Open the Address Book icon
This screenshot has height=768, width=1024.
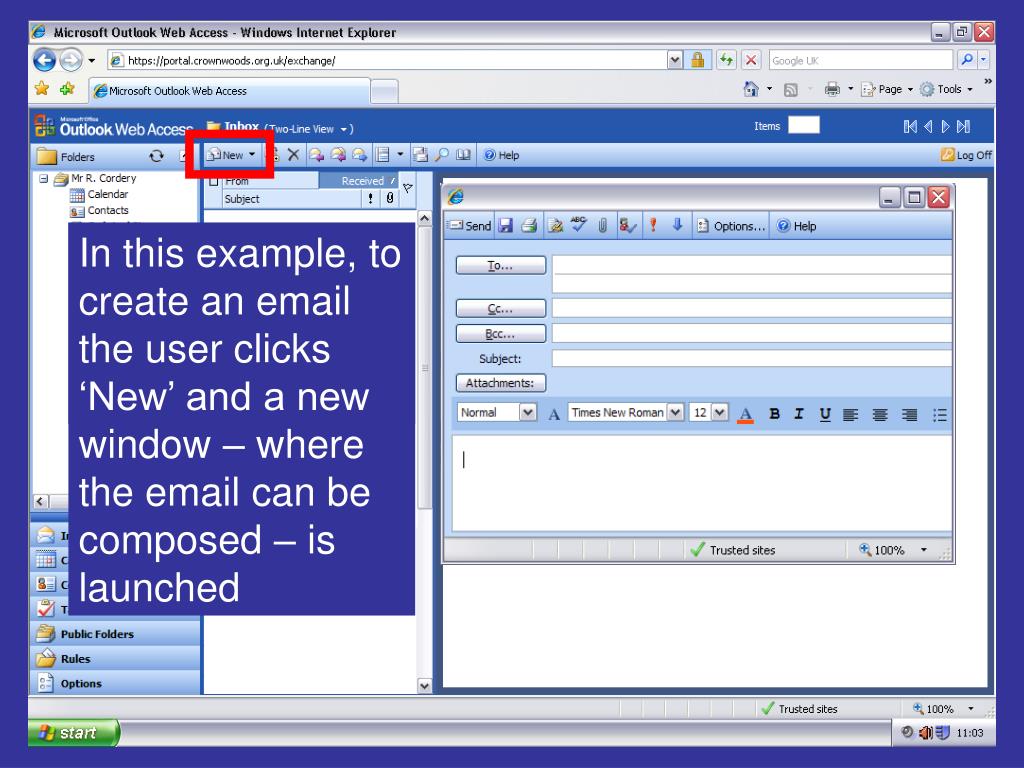(463, 155)
